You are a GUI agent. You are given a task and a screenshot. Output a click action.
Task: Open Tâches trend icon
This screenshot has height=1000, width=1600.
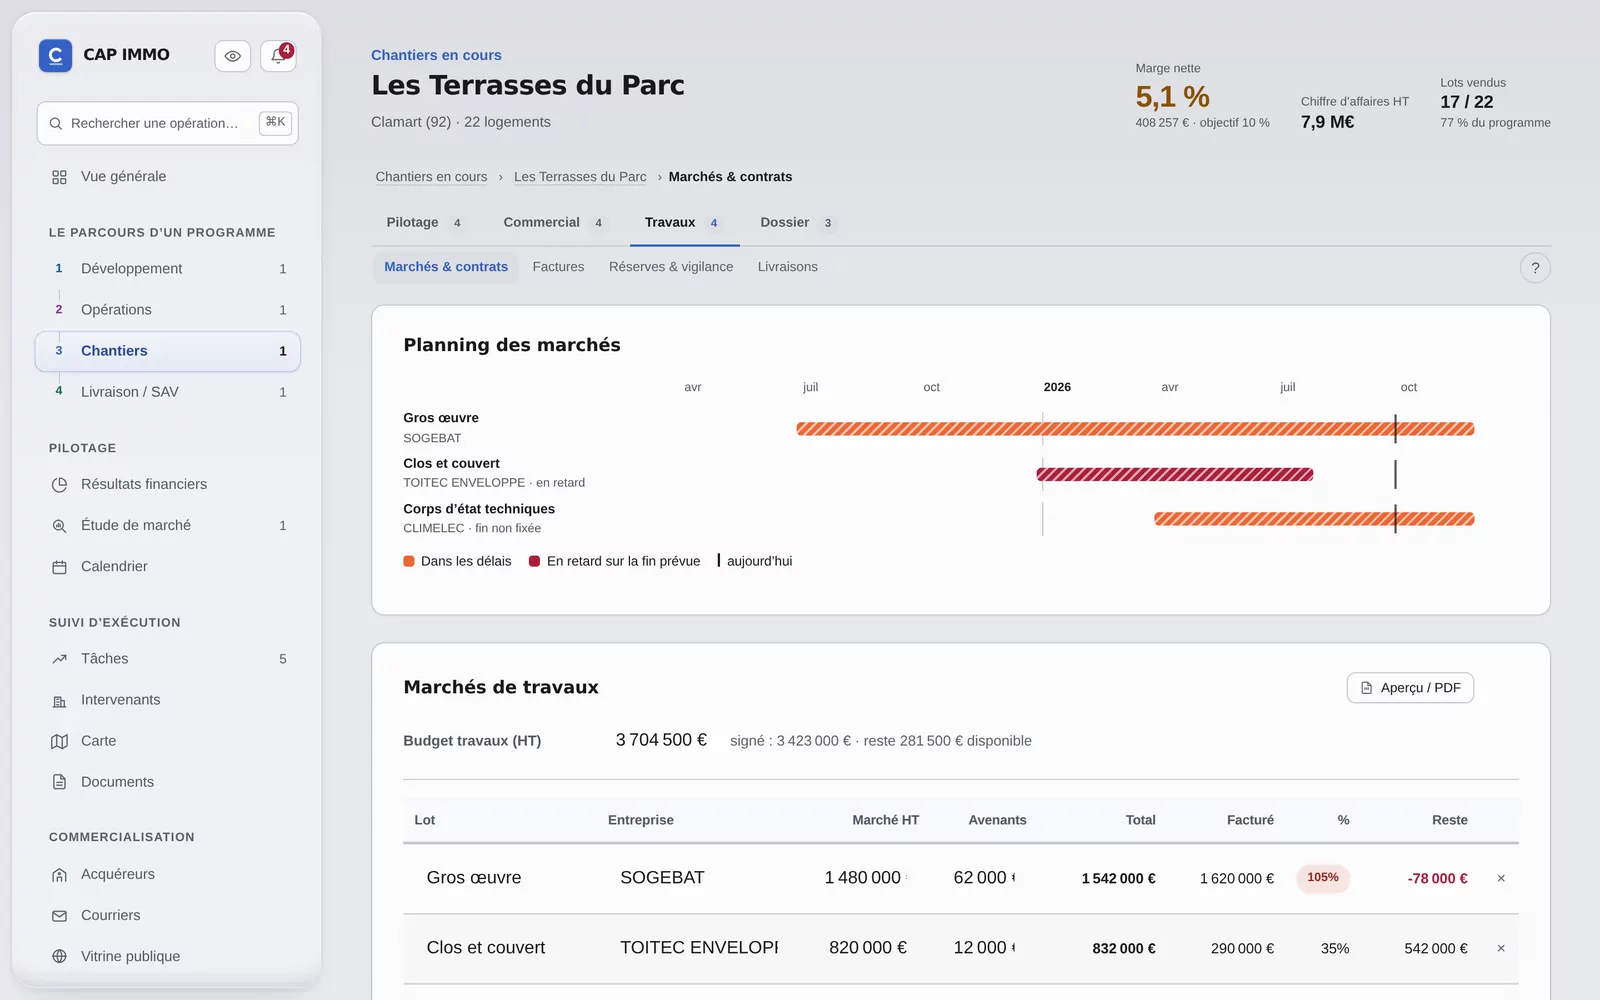[x=59, y=659]
